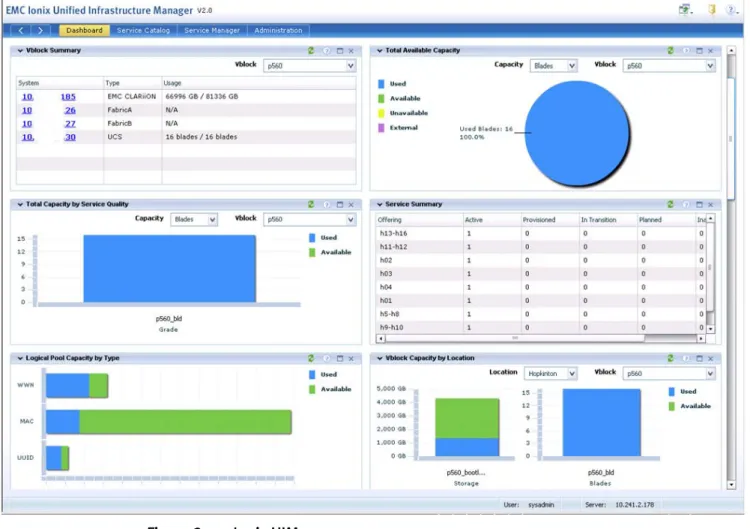Open Vblock dropdown in Vblock Summary
Screen dimensions: 750x529
point(309,66)
